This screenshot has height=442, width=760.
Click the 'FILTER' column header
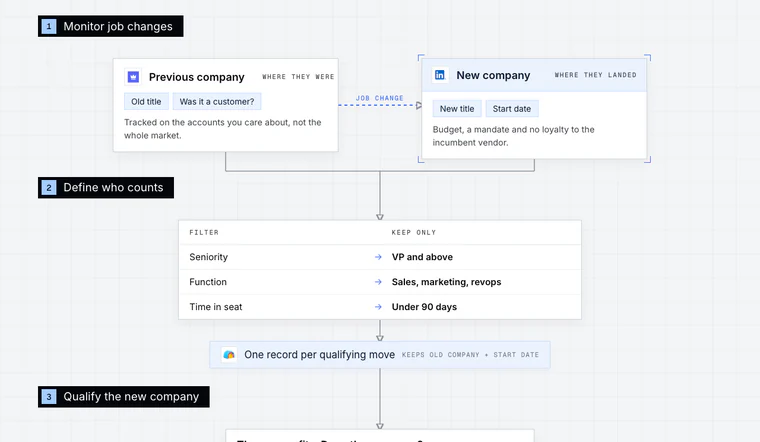coord(204,233)
